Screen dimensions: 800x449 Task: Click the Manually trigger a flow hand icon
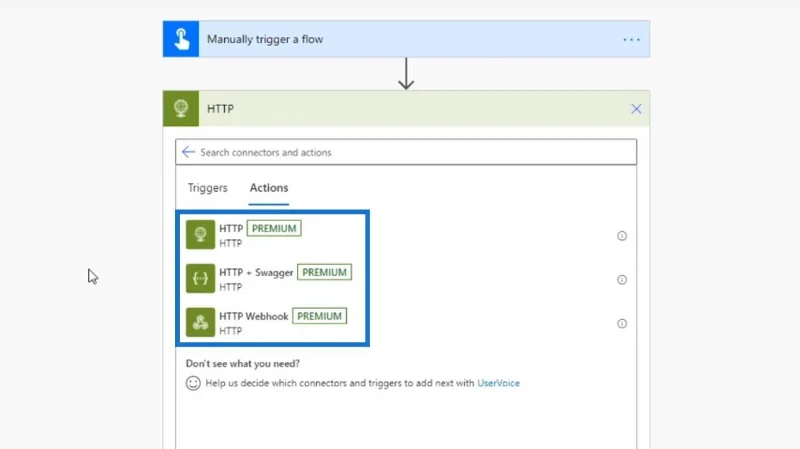coord(181,39)
